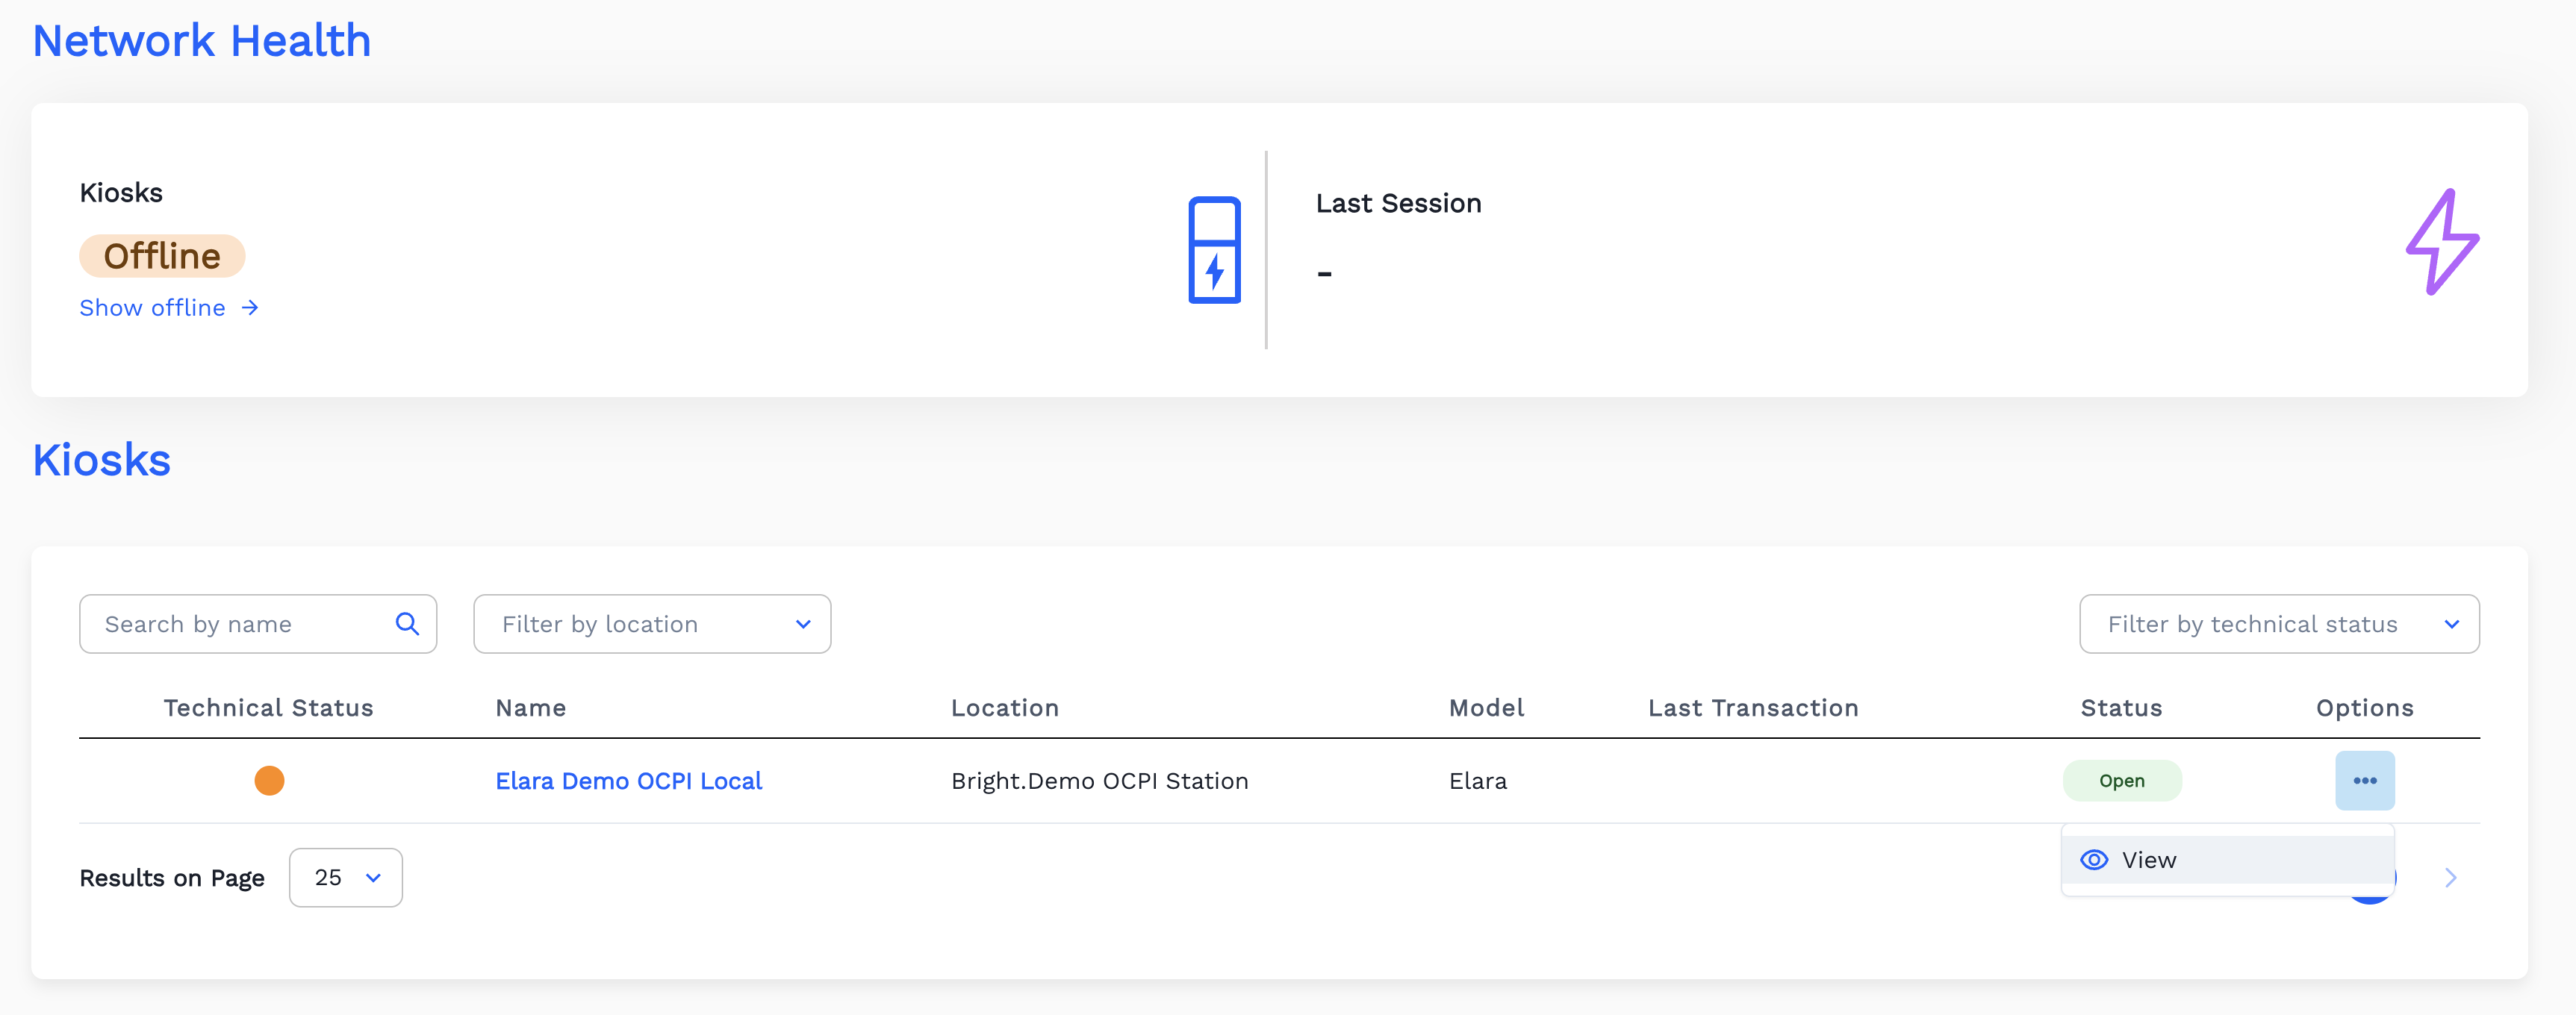
Task: Change Results on Page from 25
Action: 346,877
